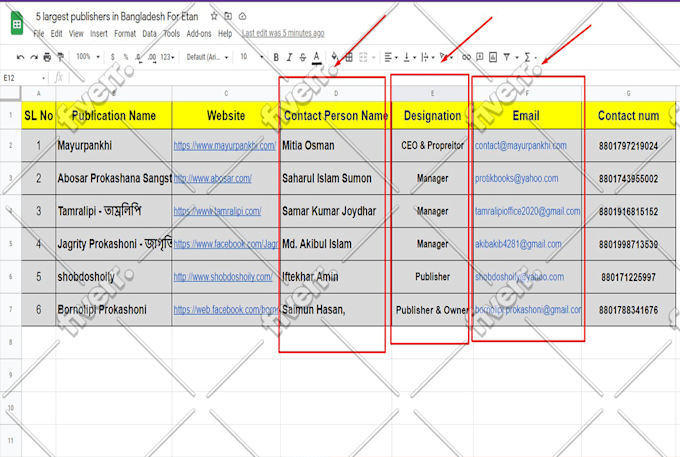Open the zoom 100% dropdown

(x=88, y=57)
